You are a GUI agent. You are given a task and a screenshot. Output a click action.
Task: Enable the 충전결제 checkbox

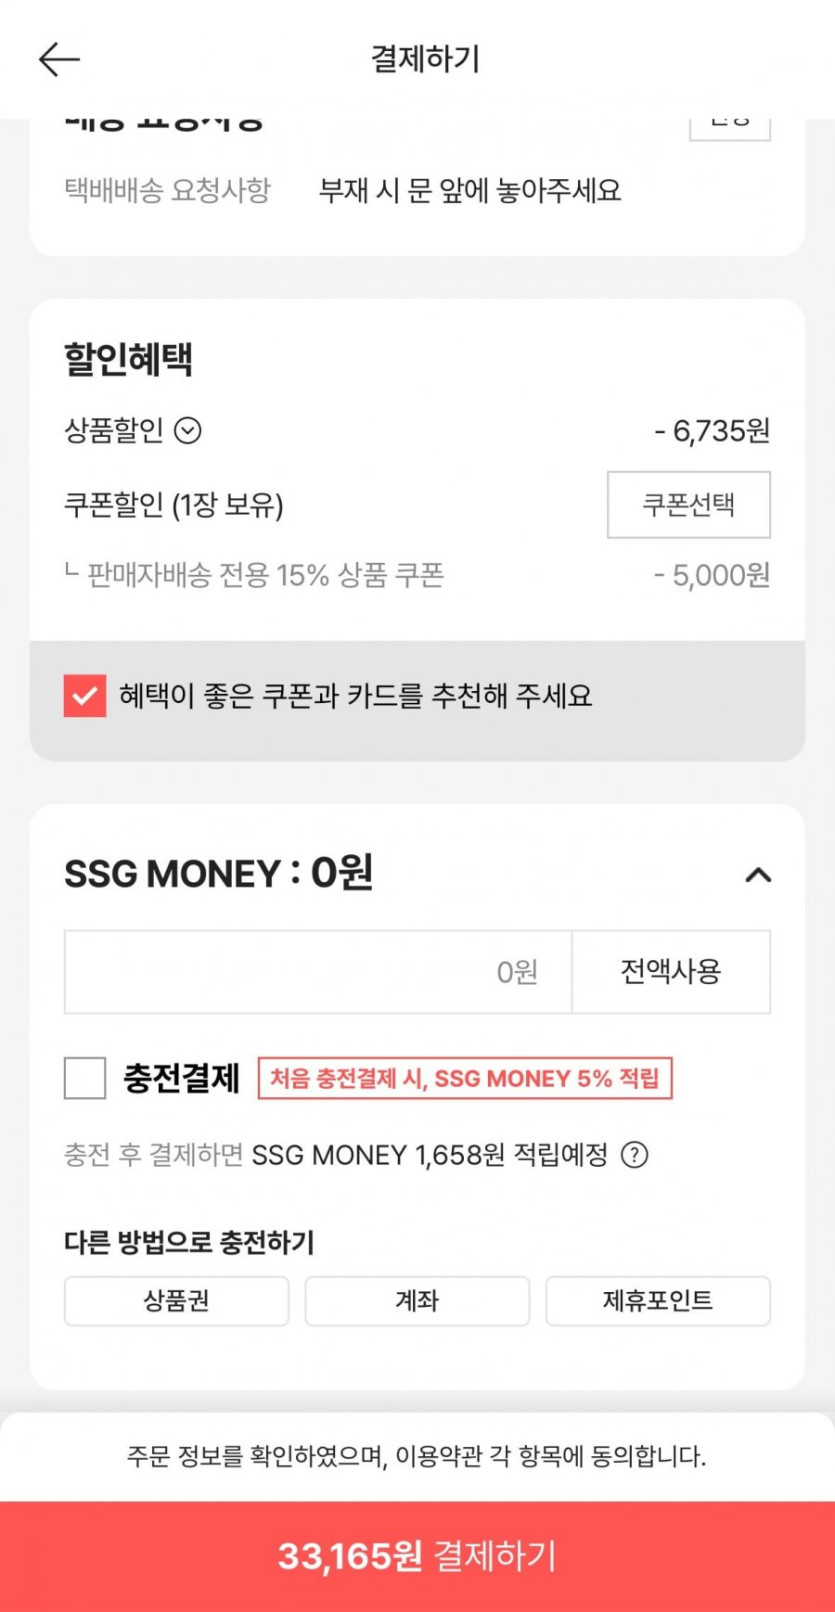pos(85,1078)
